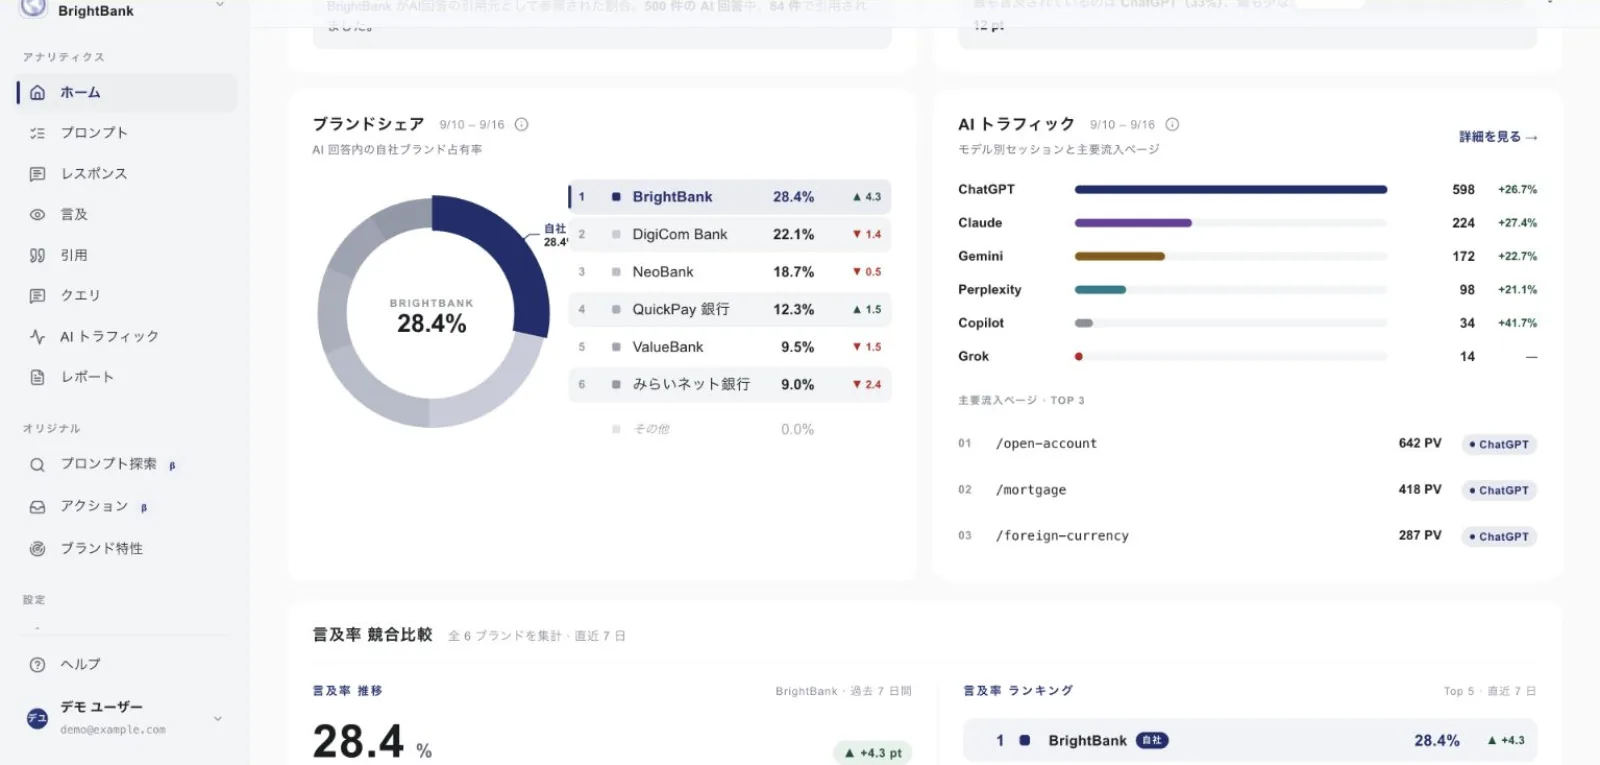Click the ブランド特性 target icon

coord(37,549)
